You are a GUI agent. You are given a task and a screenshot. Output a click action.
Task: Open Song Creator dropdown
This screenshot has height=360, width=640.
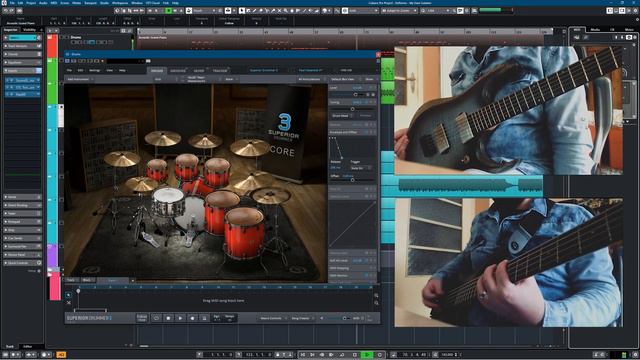(x=302, y=318)
